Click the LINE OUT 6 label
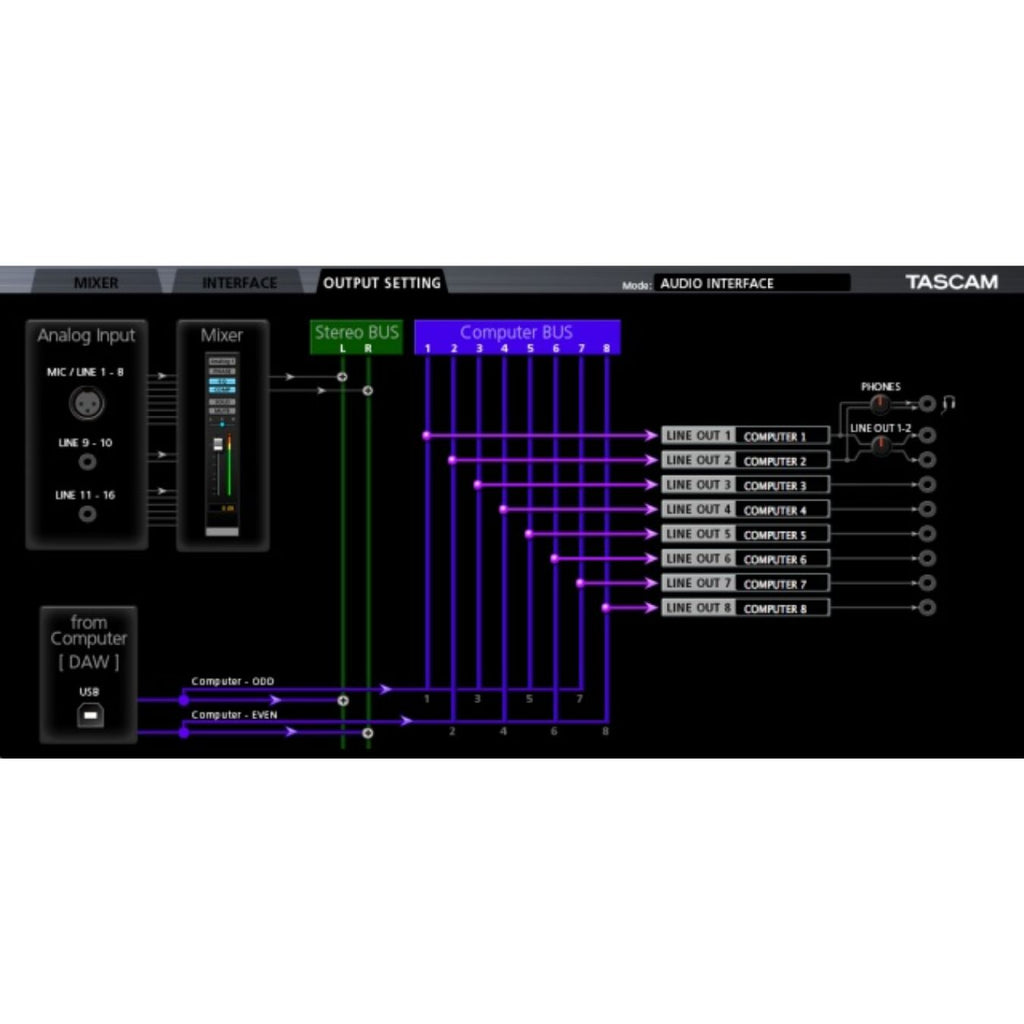 pyautogui.click(x=698, y=558)
